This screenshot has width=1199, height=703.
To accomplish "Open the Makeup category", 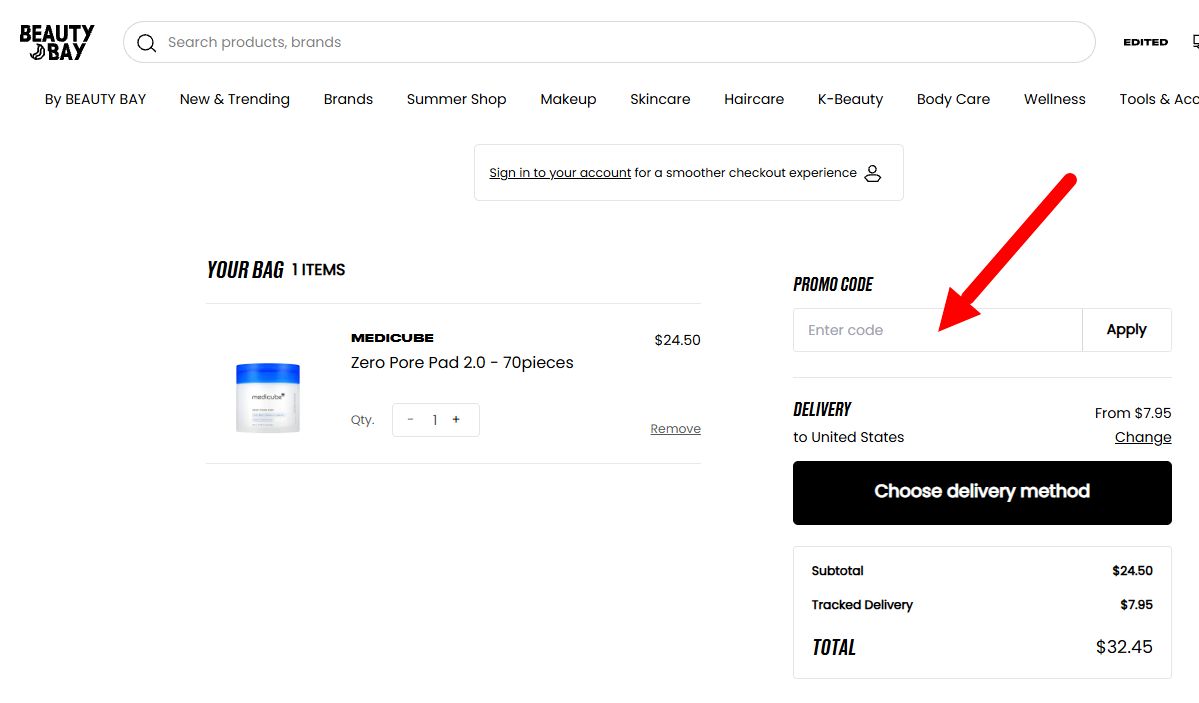I will click(x=568, y=99).
